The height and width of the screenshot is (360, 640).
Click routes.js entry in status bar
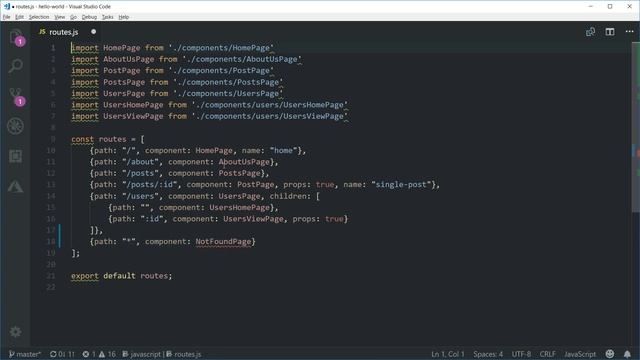tap(184, 354)
